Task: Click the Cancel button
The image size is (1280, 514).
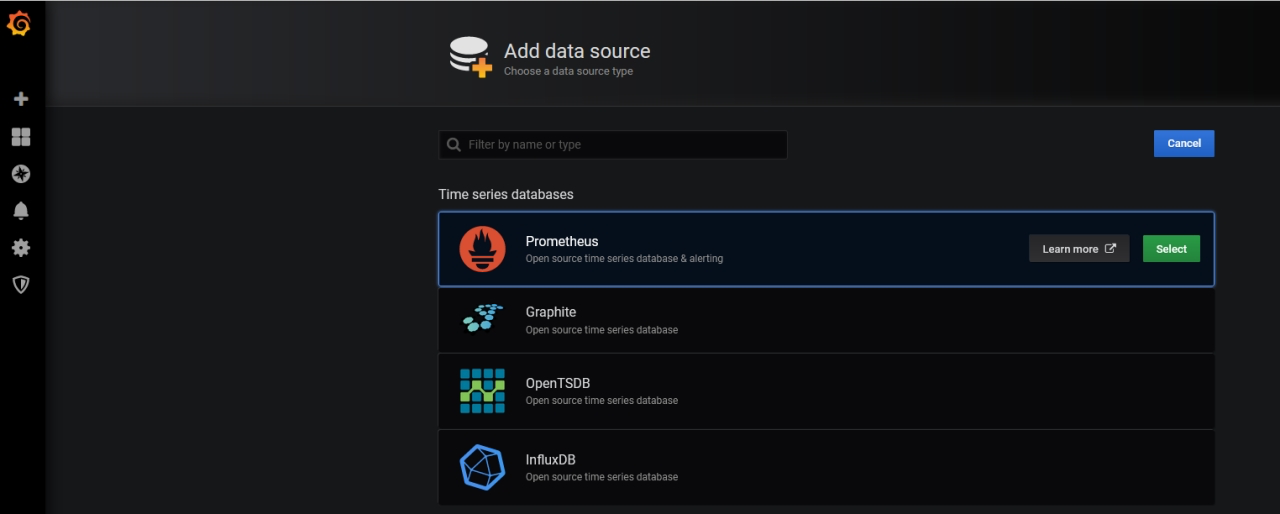Action: (x=1184, y=143)
